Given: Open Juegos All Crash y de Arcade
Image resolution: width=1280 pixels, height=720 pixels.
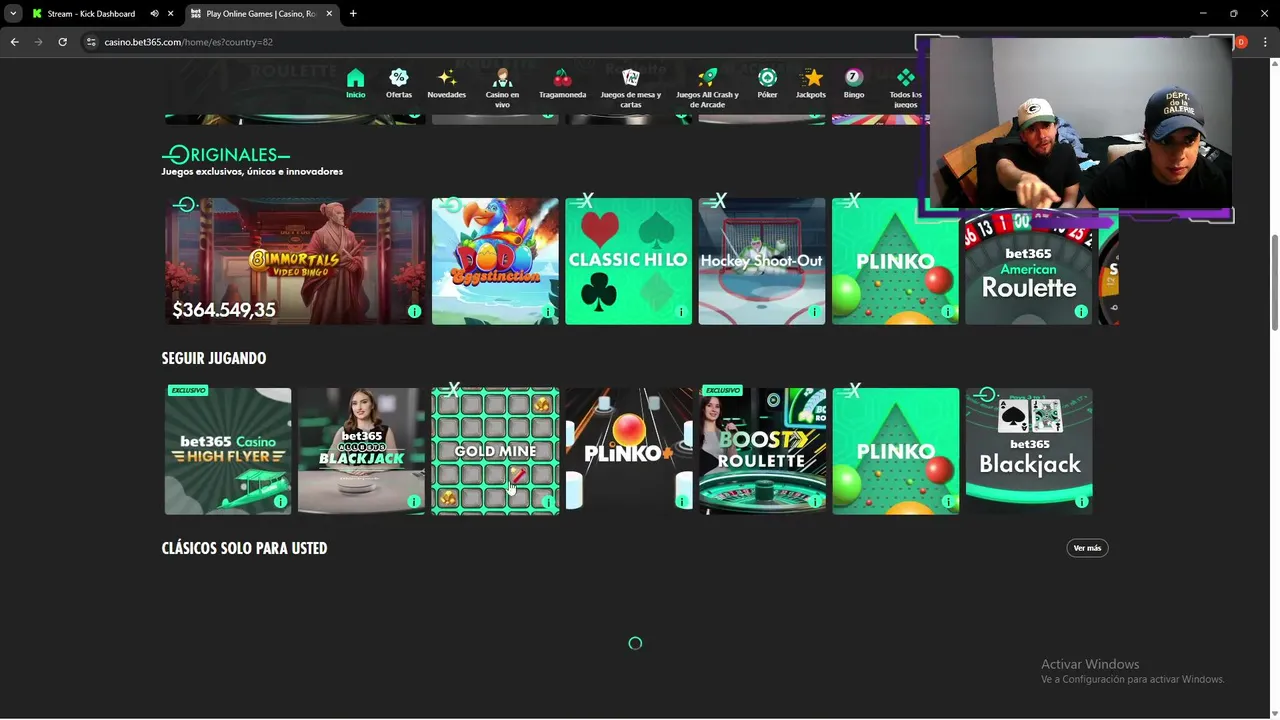Looking at the screenshot, I should 707,88.
